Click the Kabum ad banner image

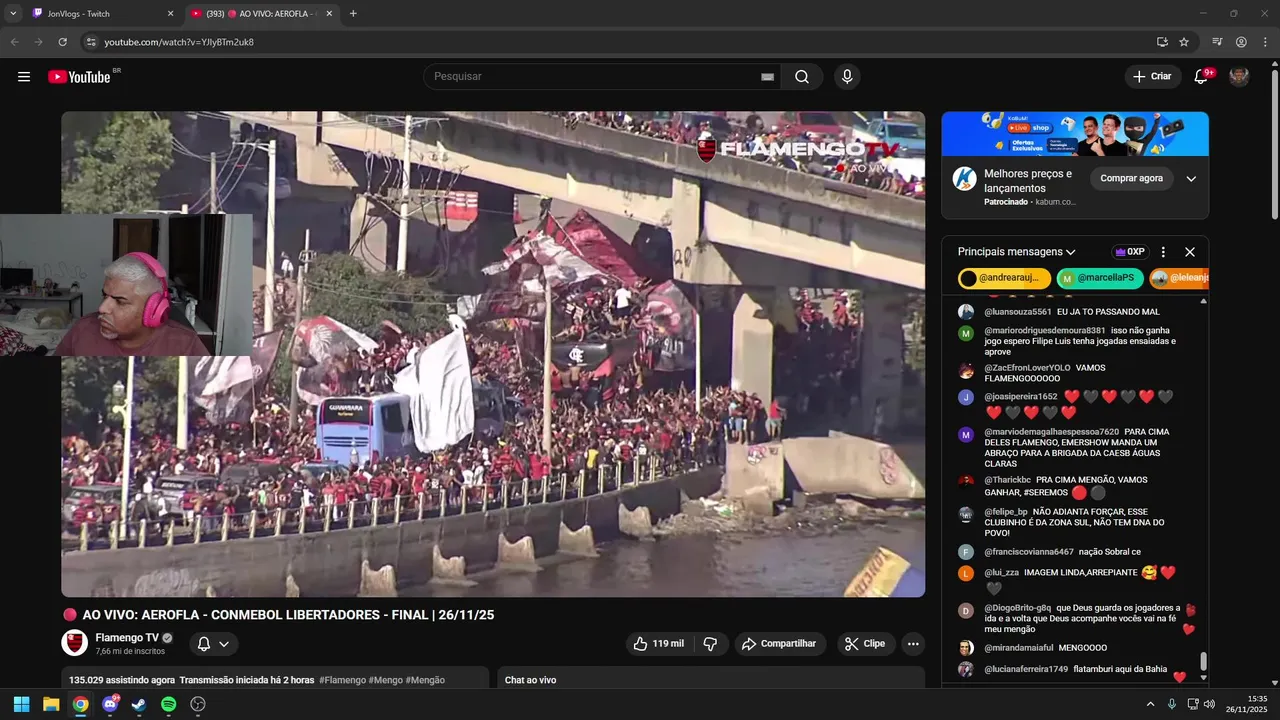pos(1075,133)
